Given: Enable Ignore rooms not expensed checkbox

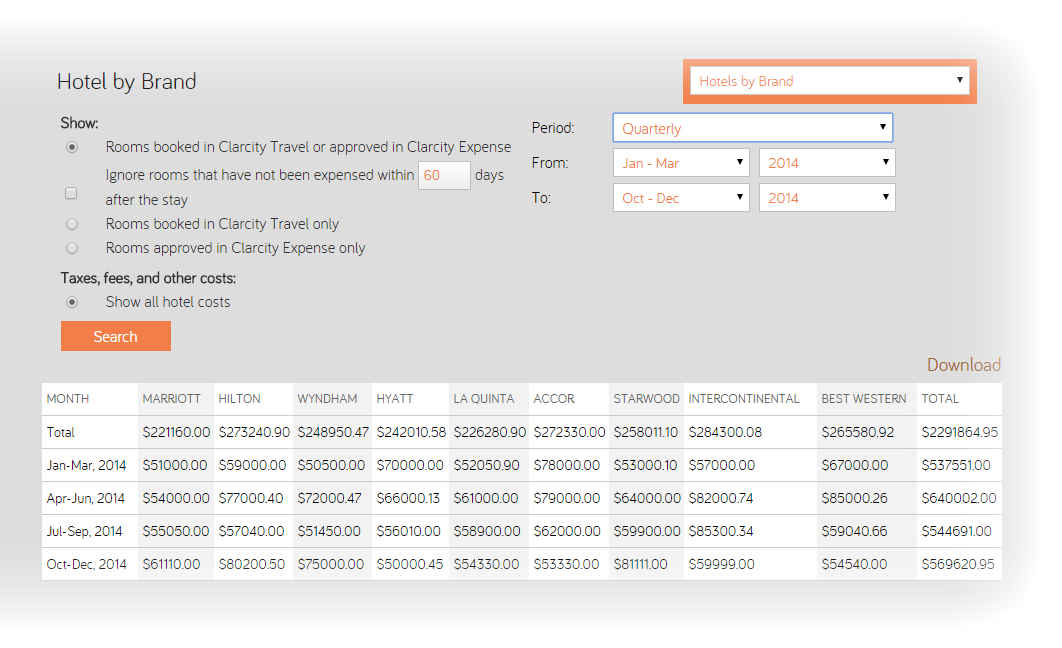Looking at the screenshot, I should click(x=71, y=193).
